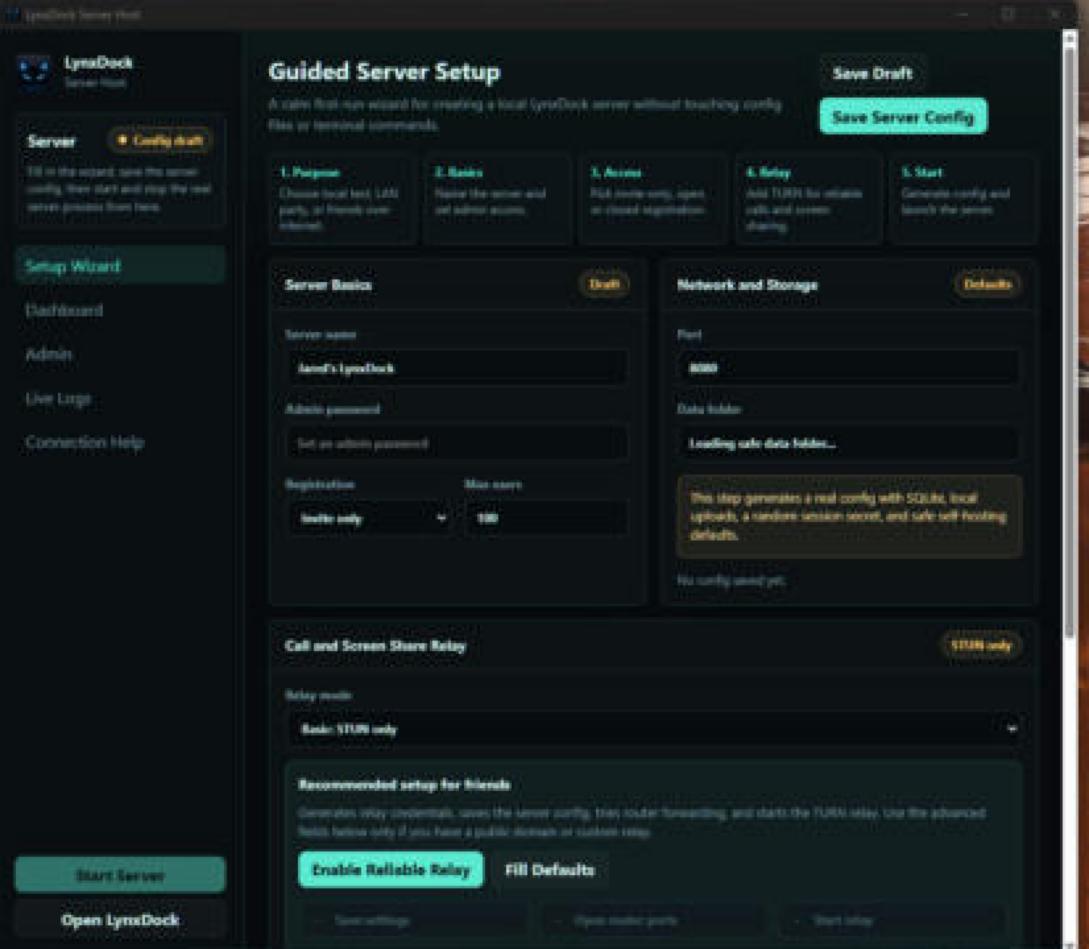This screenshot has height=949, width=1089.
Task: Click the scrollbar up arrow
Action: (1069, 38)
